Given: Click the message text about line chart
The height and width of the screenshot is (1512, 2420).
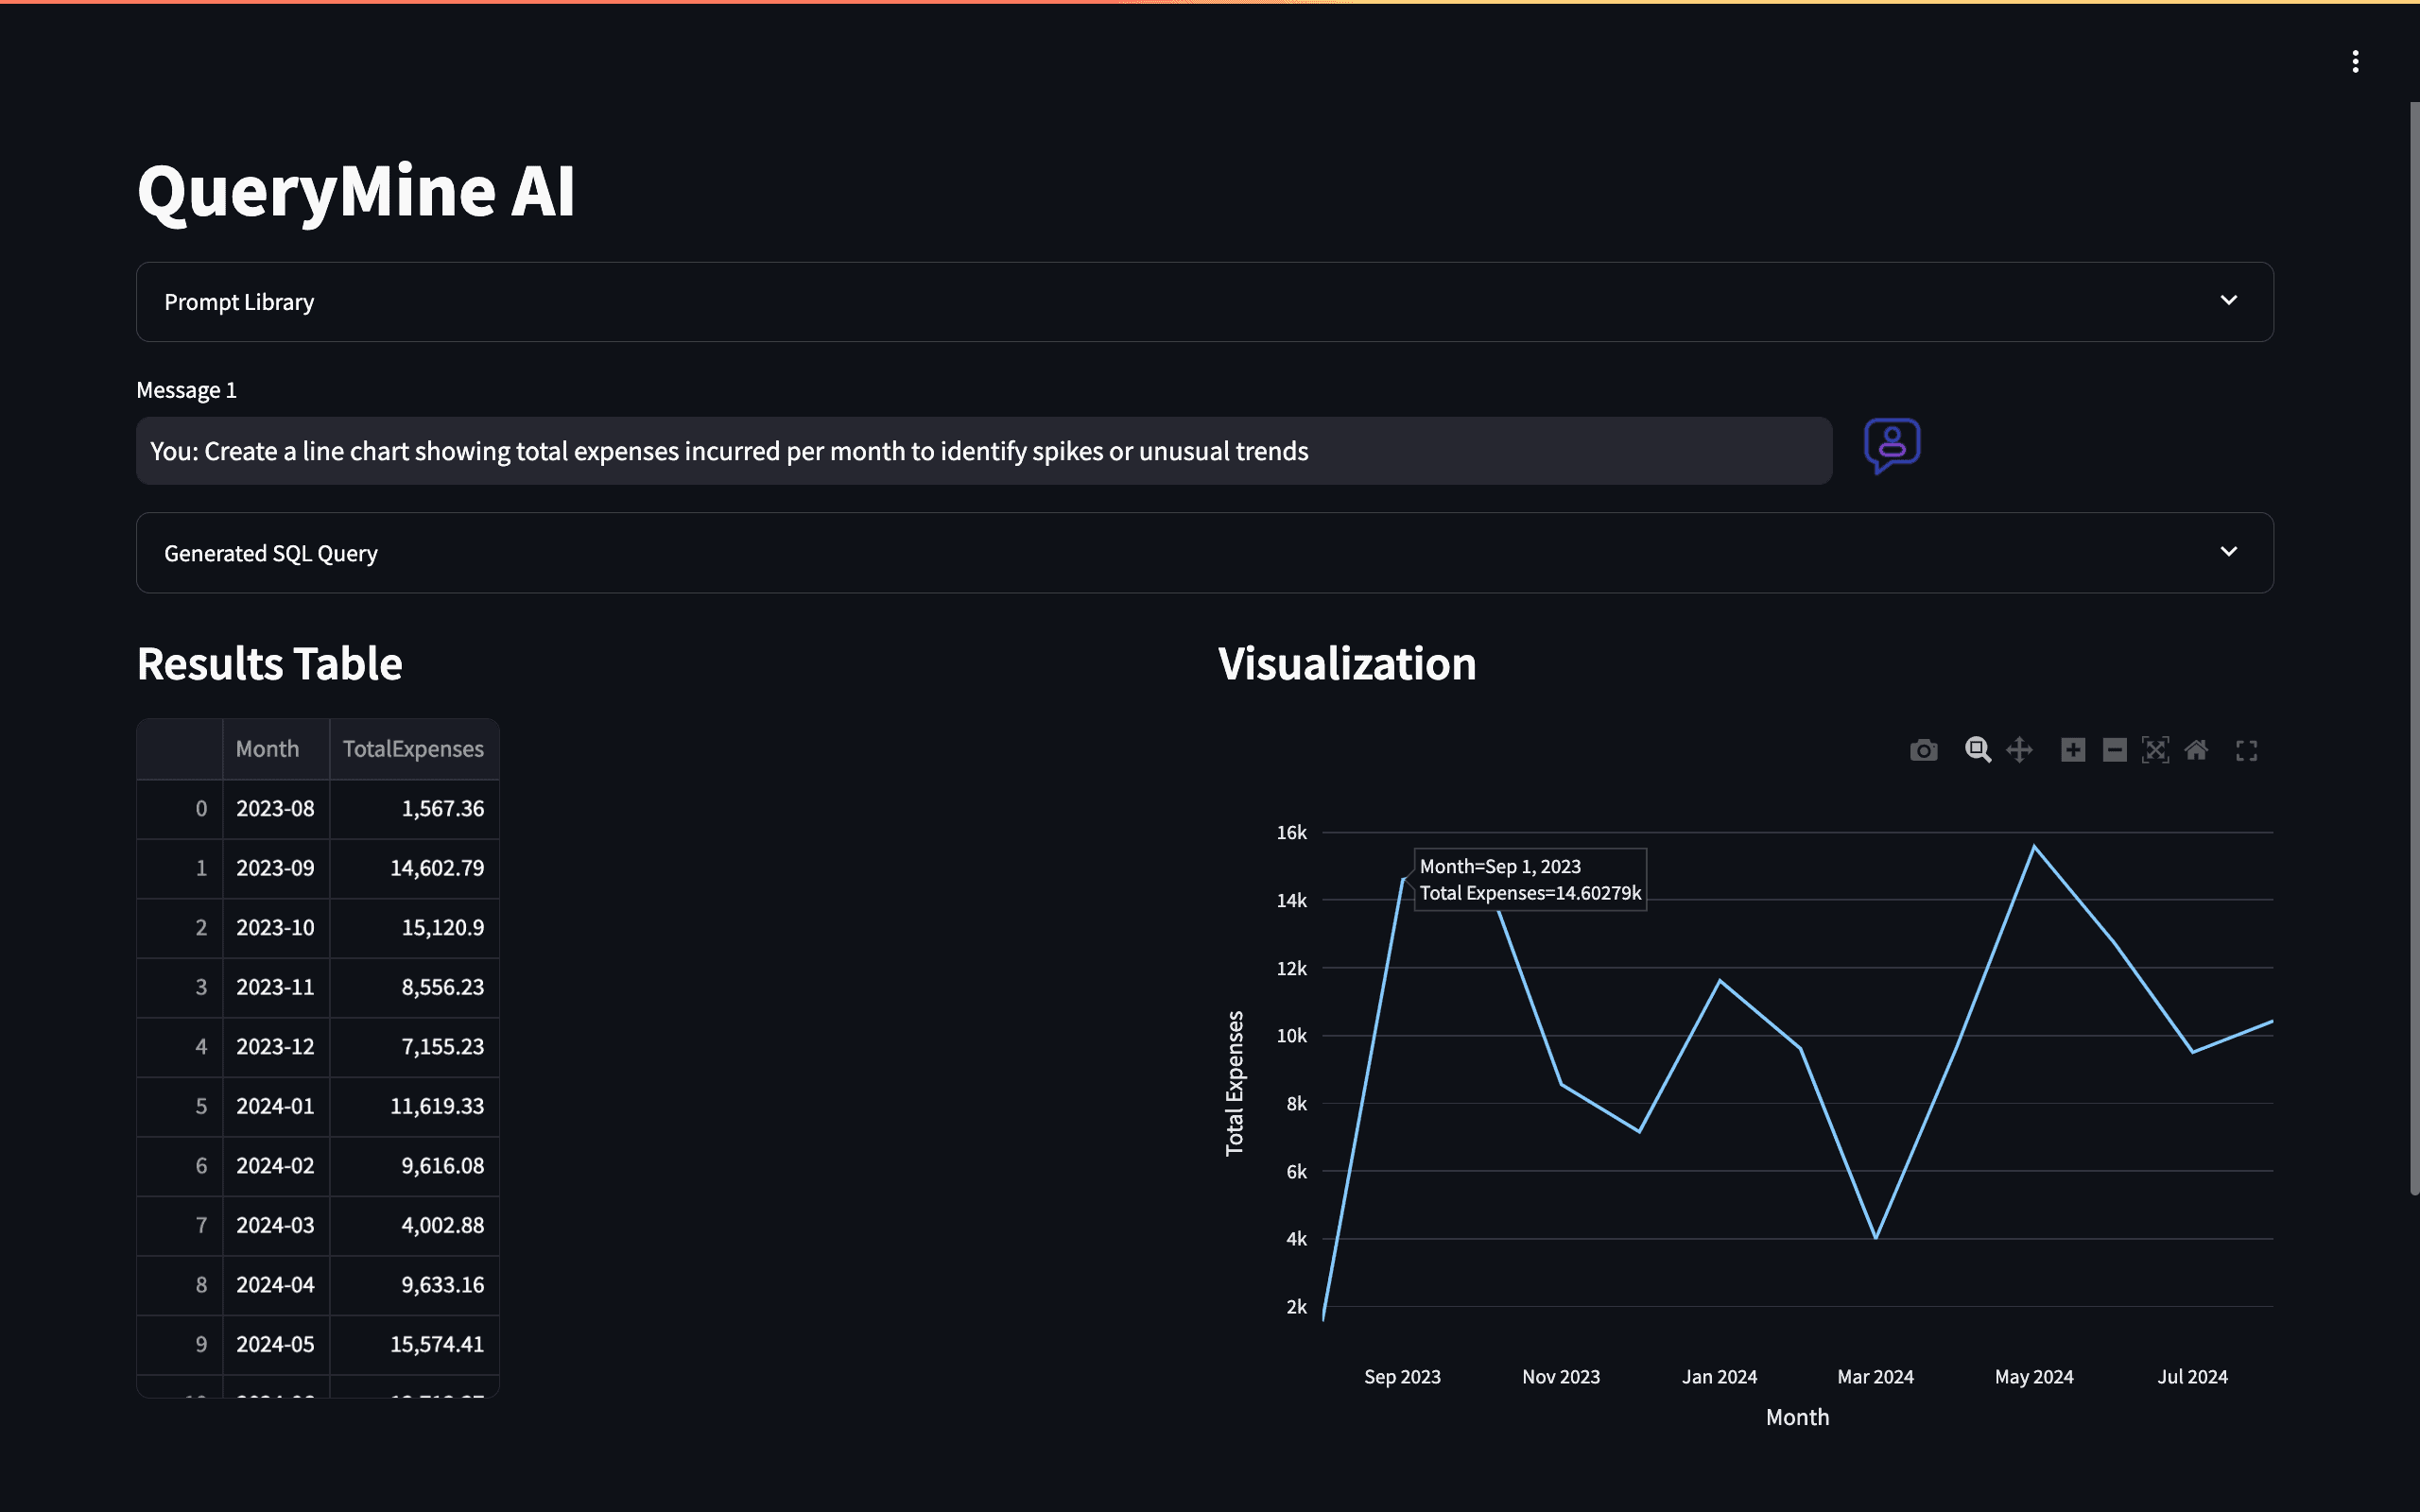Looking at the screenshot, I should click(x=729, y=451).
